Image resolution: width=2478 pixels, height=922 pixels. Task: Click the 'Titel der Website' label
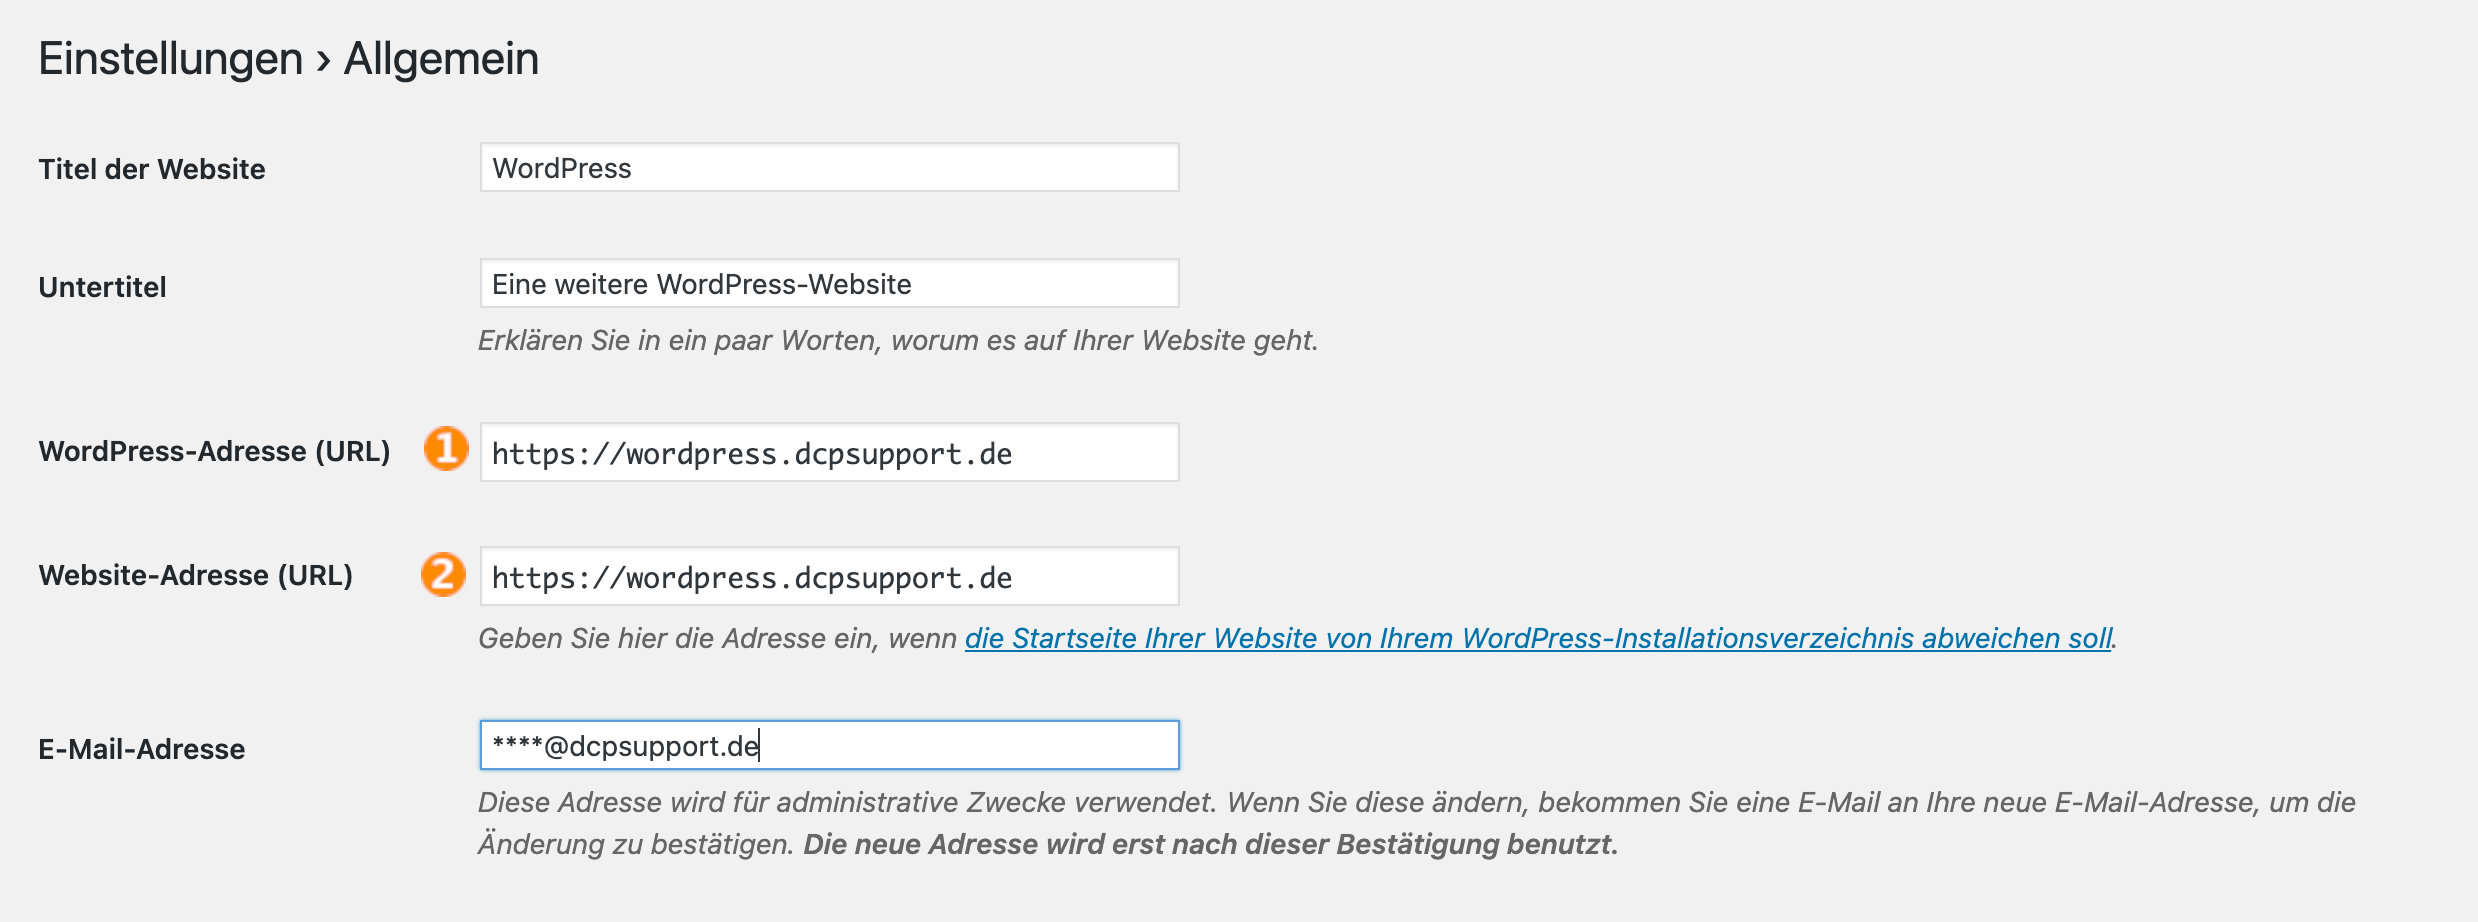[x=152, y=169]
